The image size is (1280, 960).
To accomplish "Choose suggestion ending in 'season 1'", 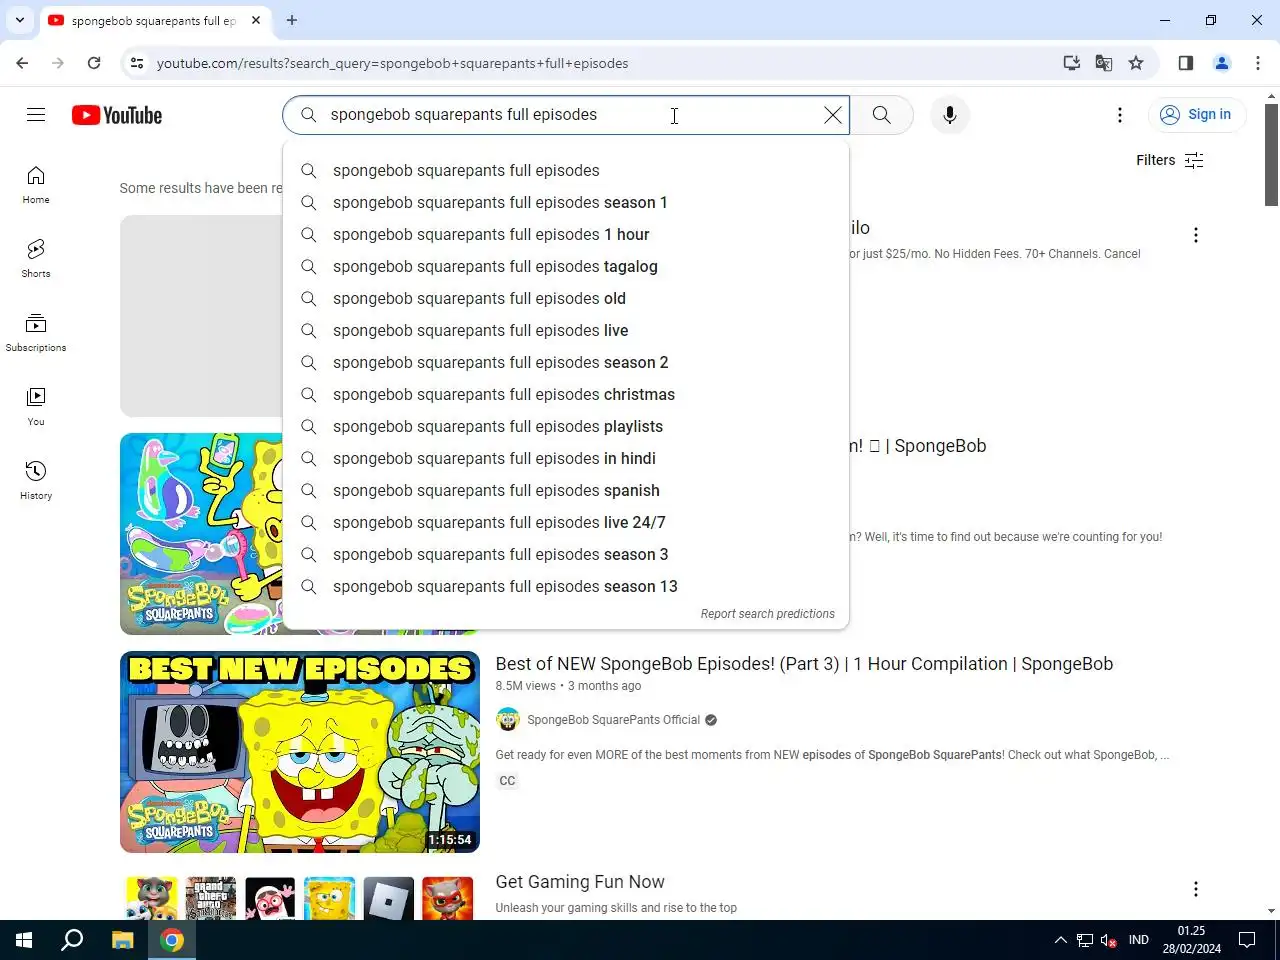I will click(566, 203).
